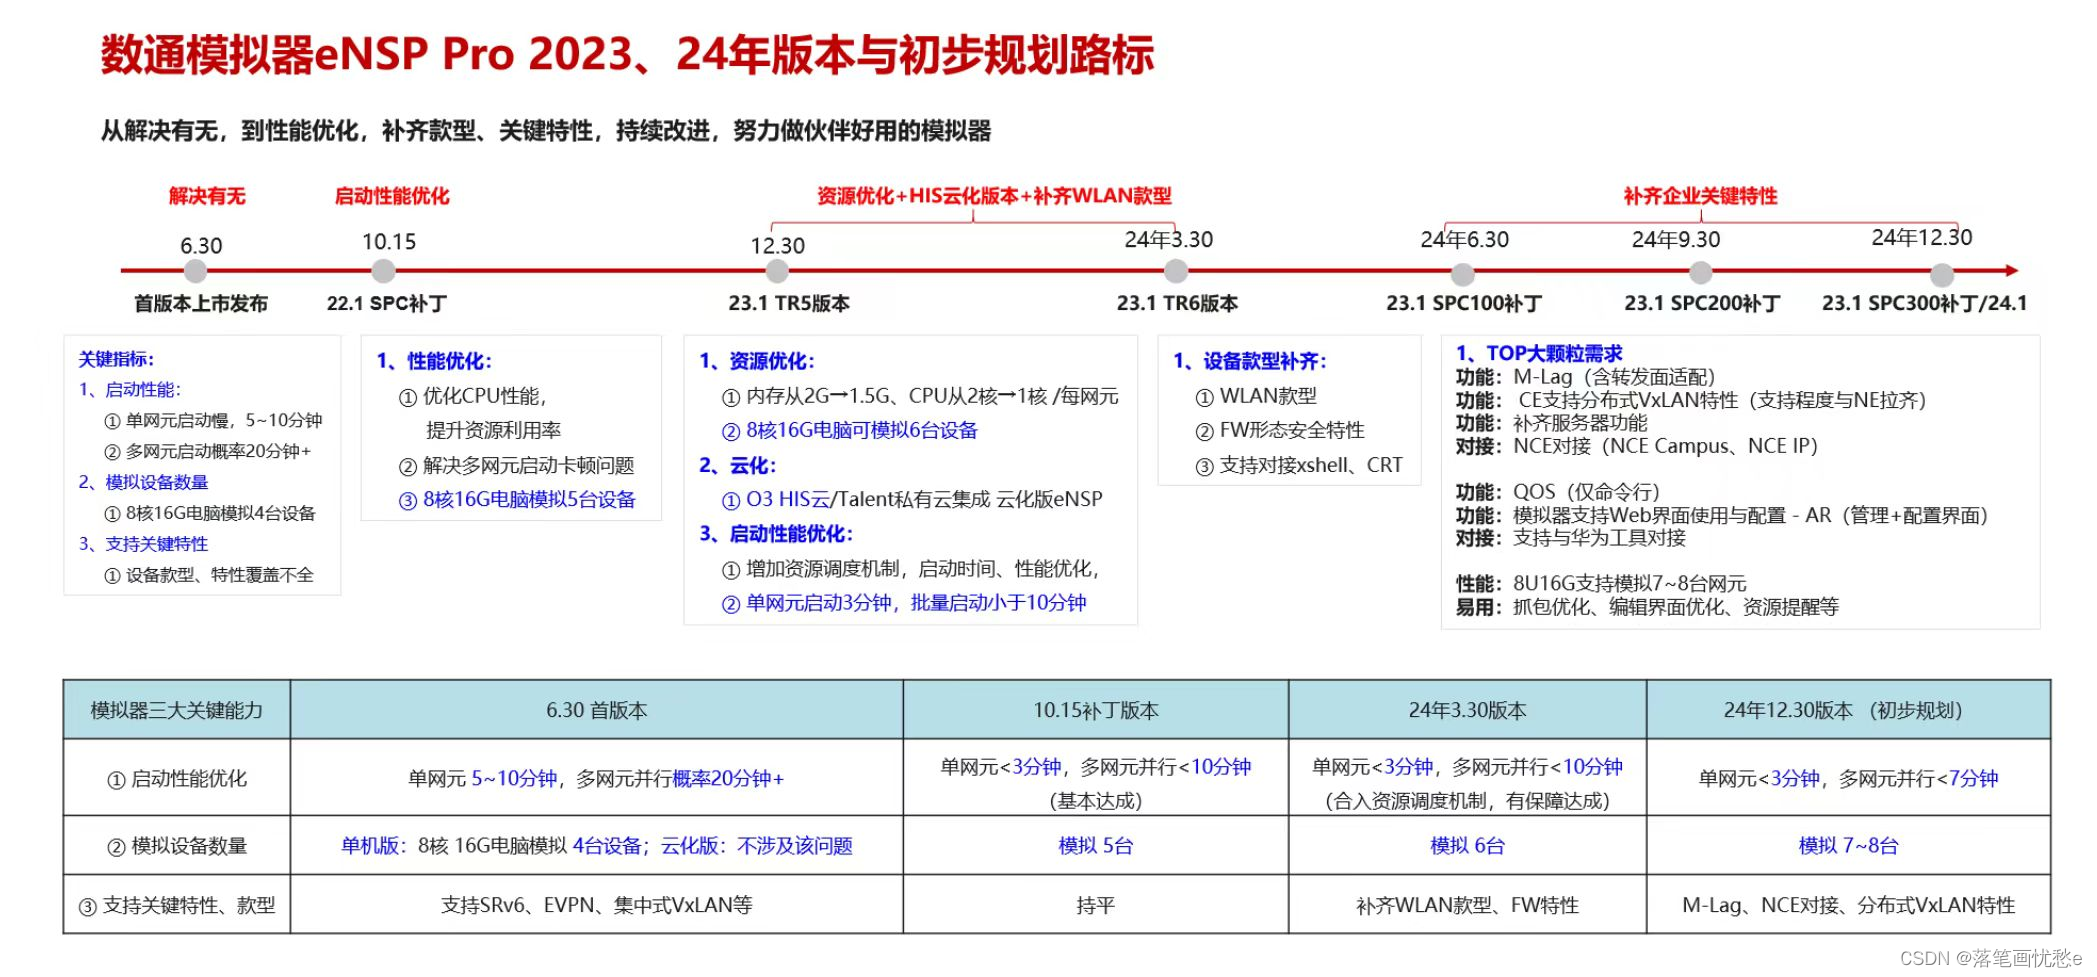
Task: Click the line M-Lag (含转发面适配)
Action: click(x=1586, y=377)
